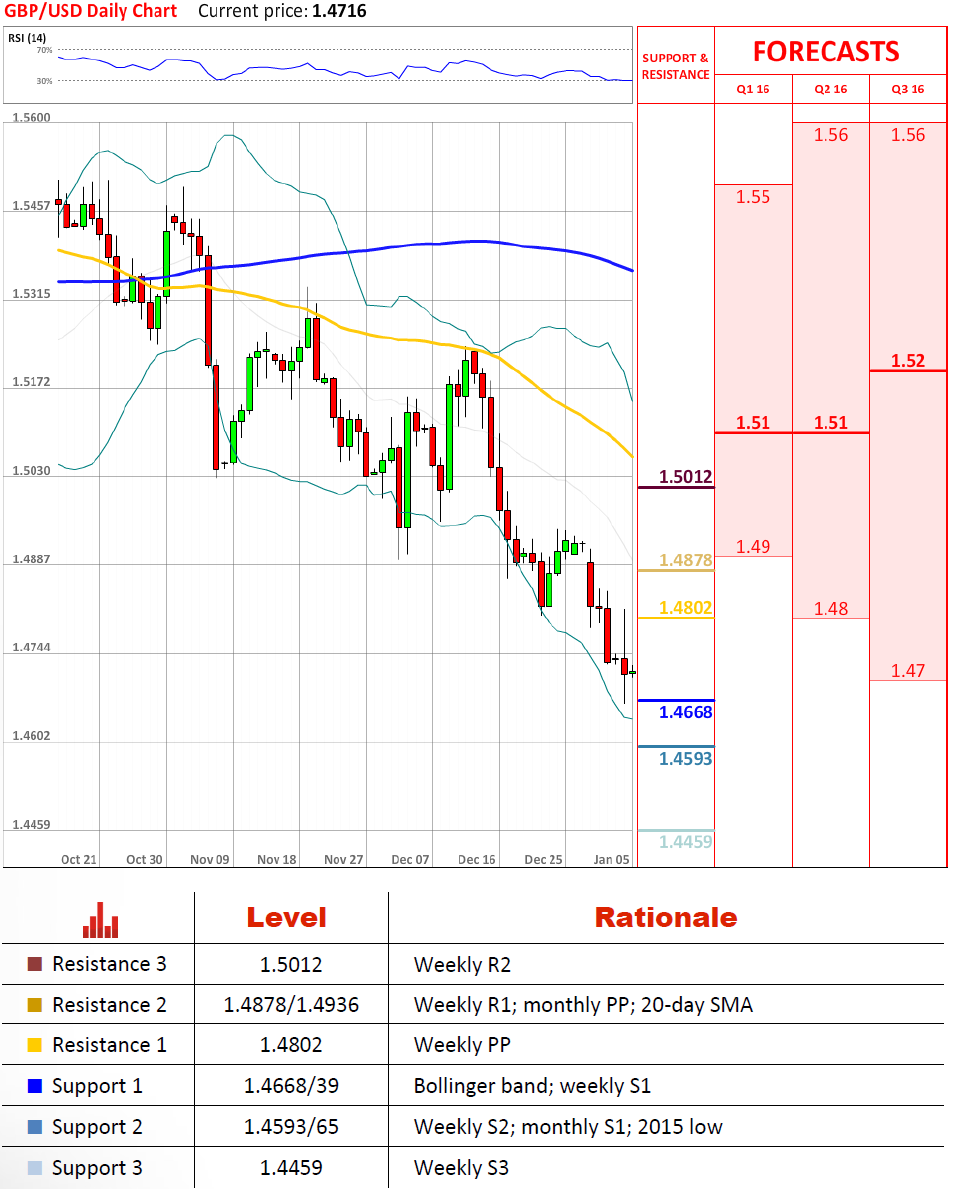The image size is (953, 1189).
Task: Click the Weekly R2 rationale cell
Action: 462,965
